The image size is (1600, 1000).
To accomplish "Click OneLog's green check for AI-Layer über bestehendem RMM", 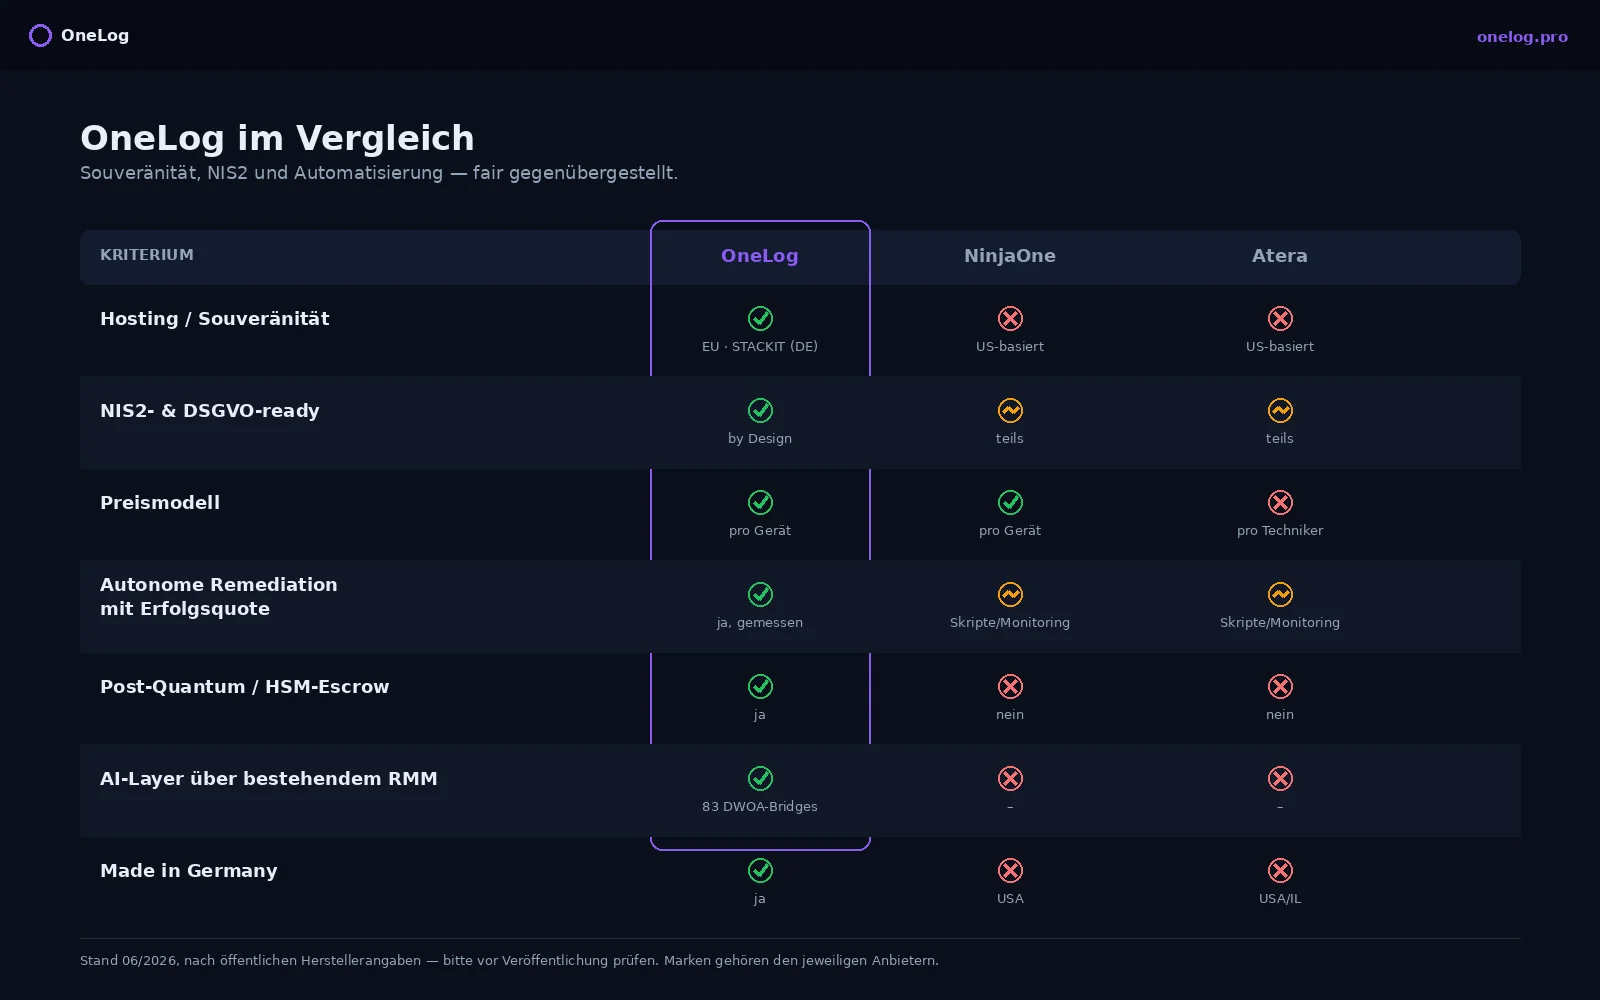I will 760,778.
